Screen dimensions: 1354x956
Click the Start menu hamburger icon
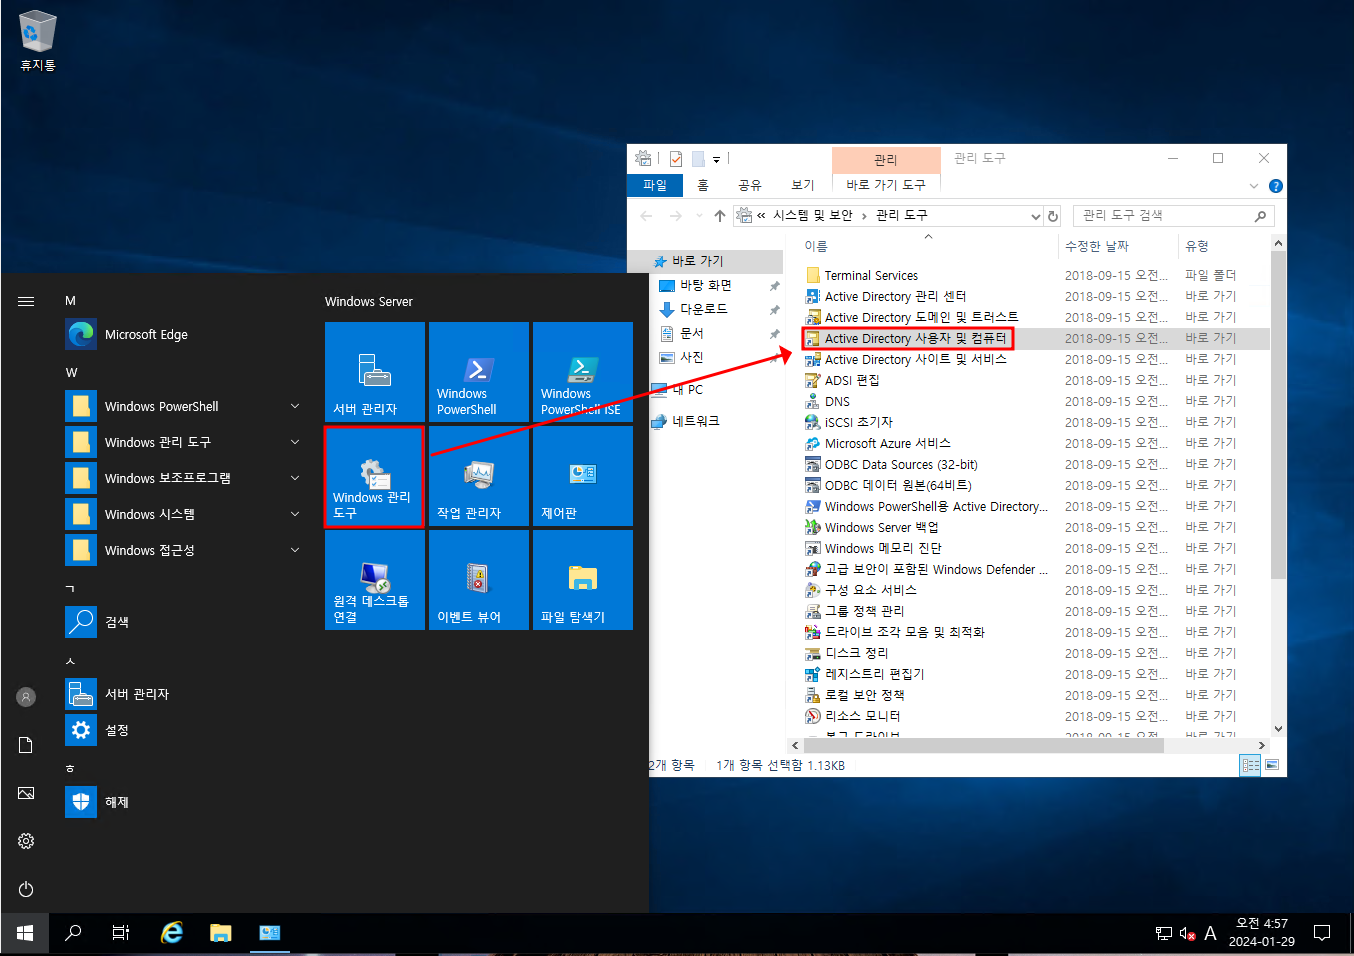pos(26,301)
